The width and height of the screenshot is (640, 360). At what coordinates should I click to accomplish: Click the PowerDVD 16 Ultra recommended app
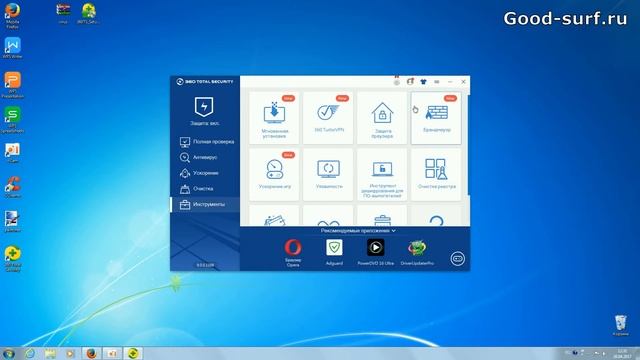[376, 253]
